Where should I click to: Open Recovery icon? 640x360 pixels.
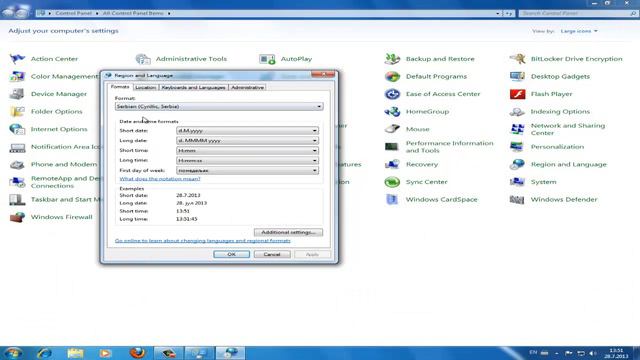click(392, 164)
